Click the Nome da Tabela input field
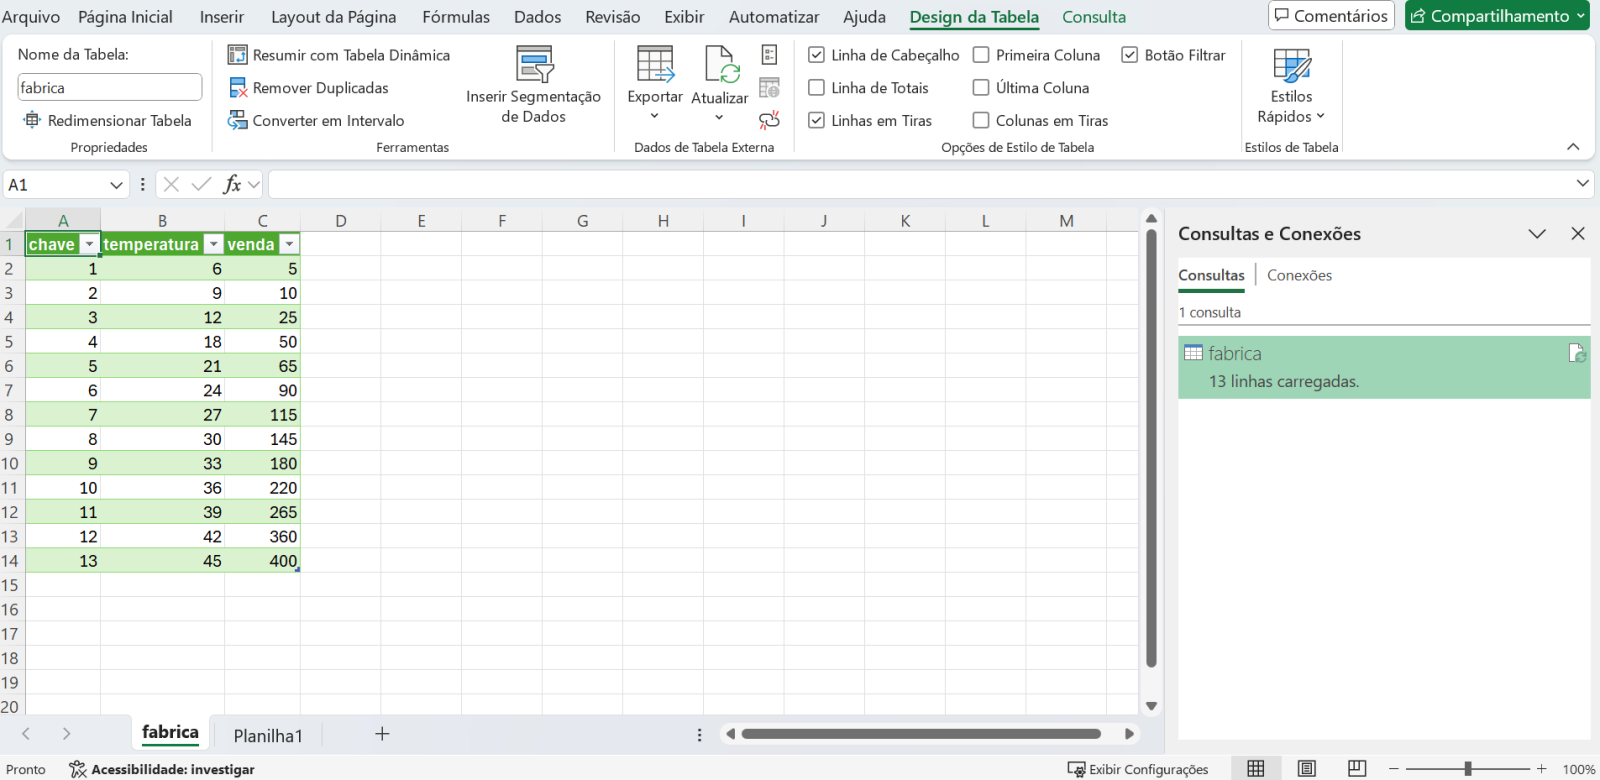Screen dimensions: 1600x780 (x=109, y=88)
